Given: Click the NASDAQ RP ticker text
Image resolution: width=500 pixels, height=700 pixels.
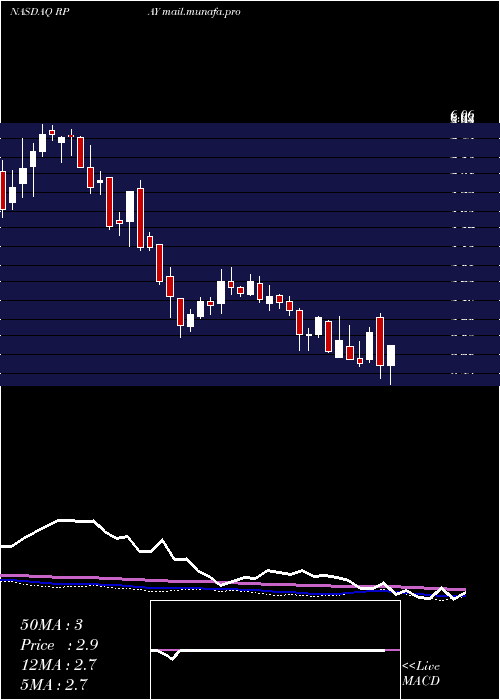Looking at the screenshot, I should (39, 12).
